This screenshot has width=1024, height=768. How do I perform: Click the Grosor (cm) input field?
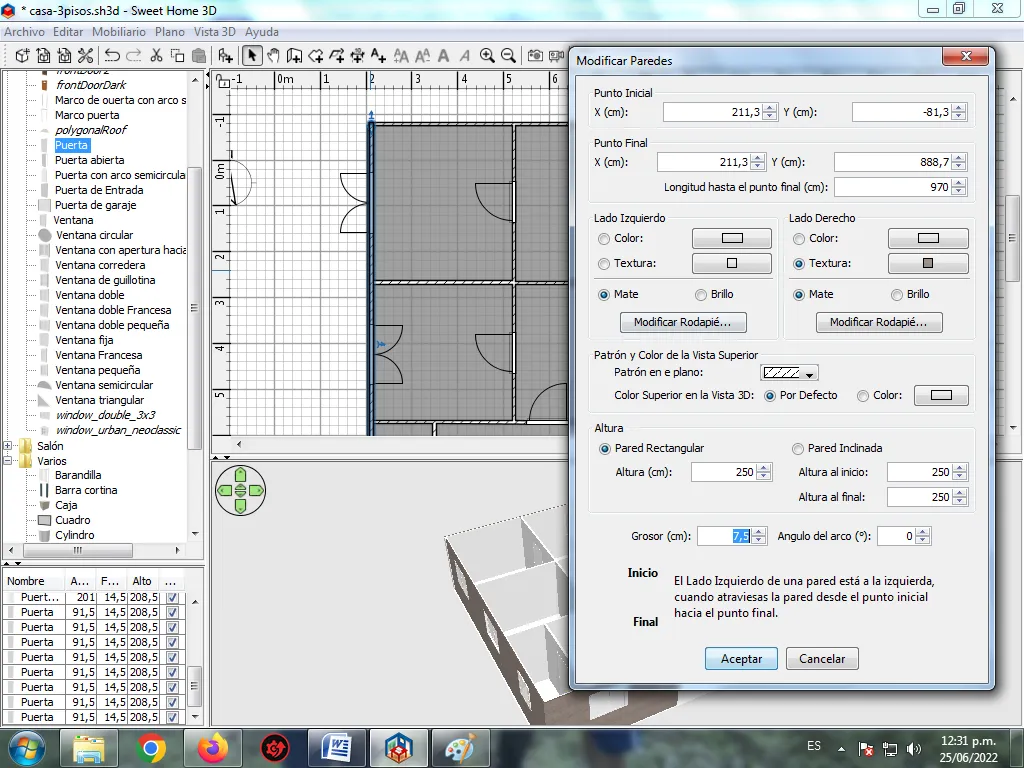725,536
